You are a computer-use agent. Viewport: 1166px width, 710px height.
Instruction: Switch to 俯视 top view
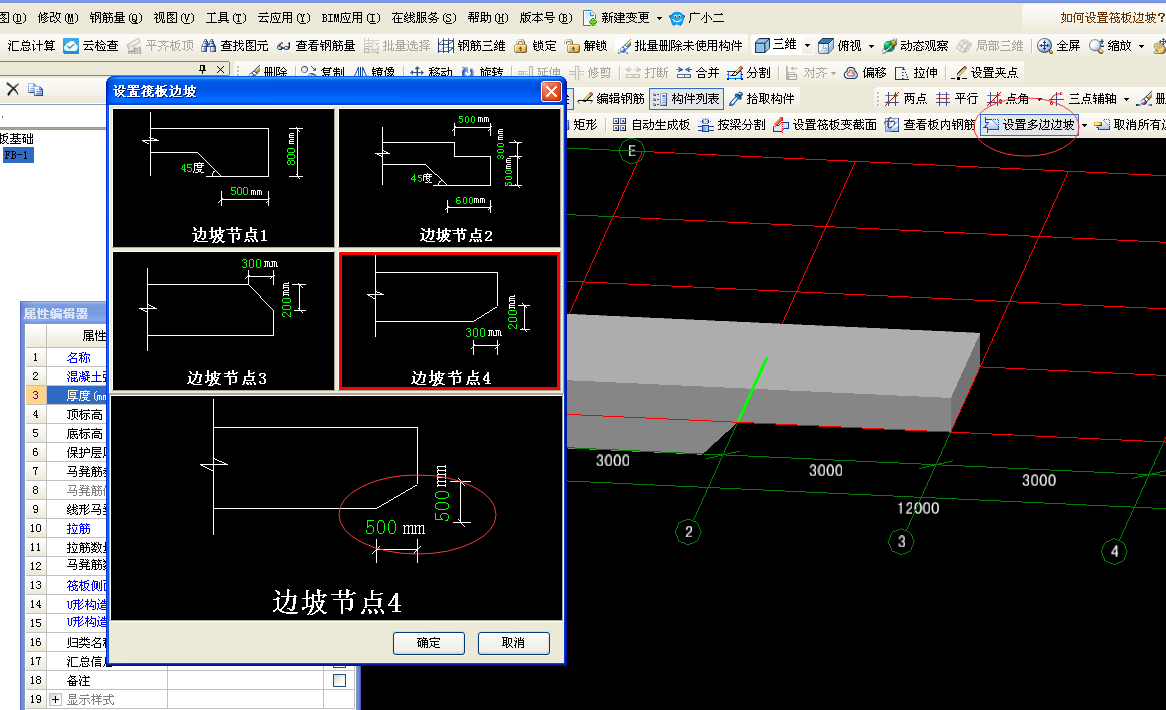840,46
